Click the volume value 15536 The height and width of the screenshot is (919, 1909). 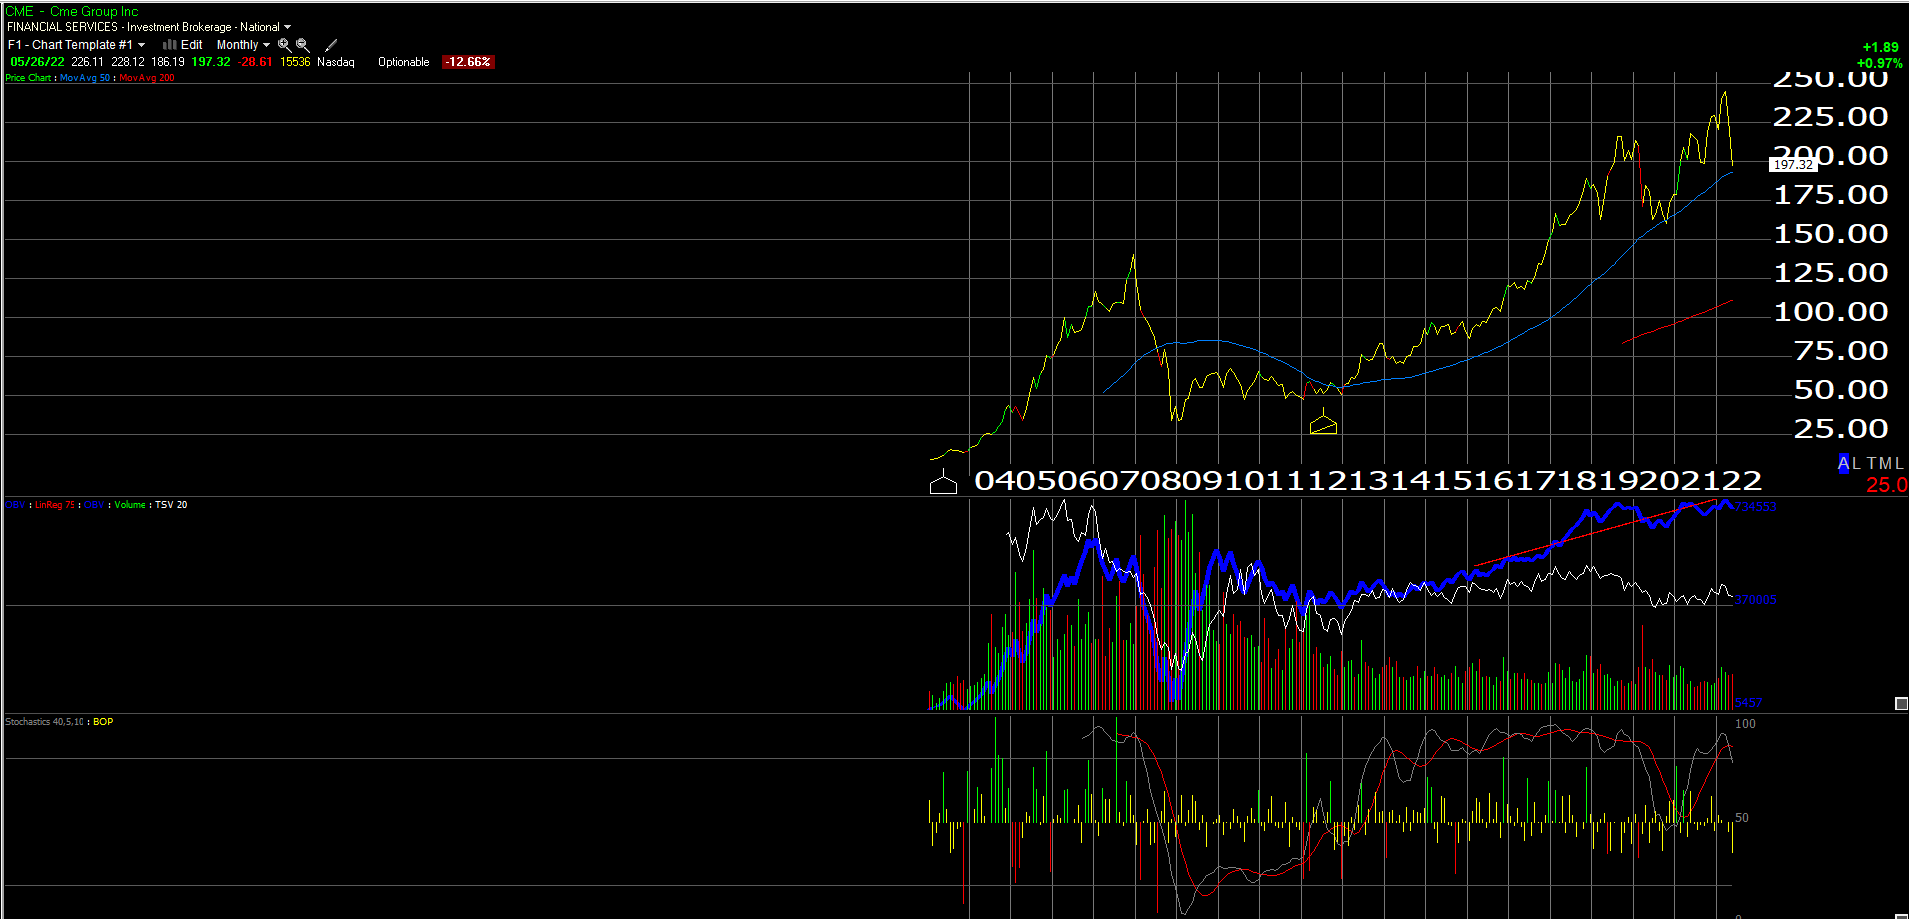point(295,62)
